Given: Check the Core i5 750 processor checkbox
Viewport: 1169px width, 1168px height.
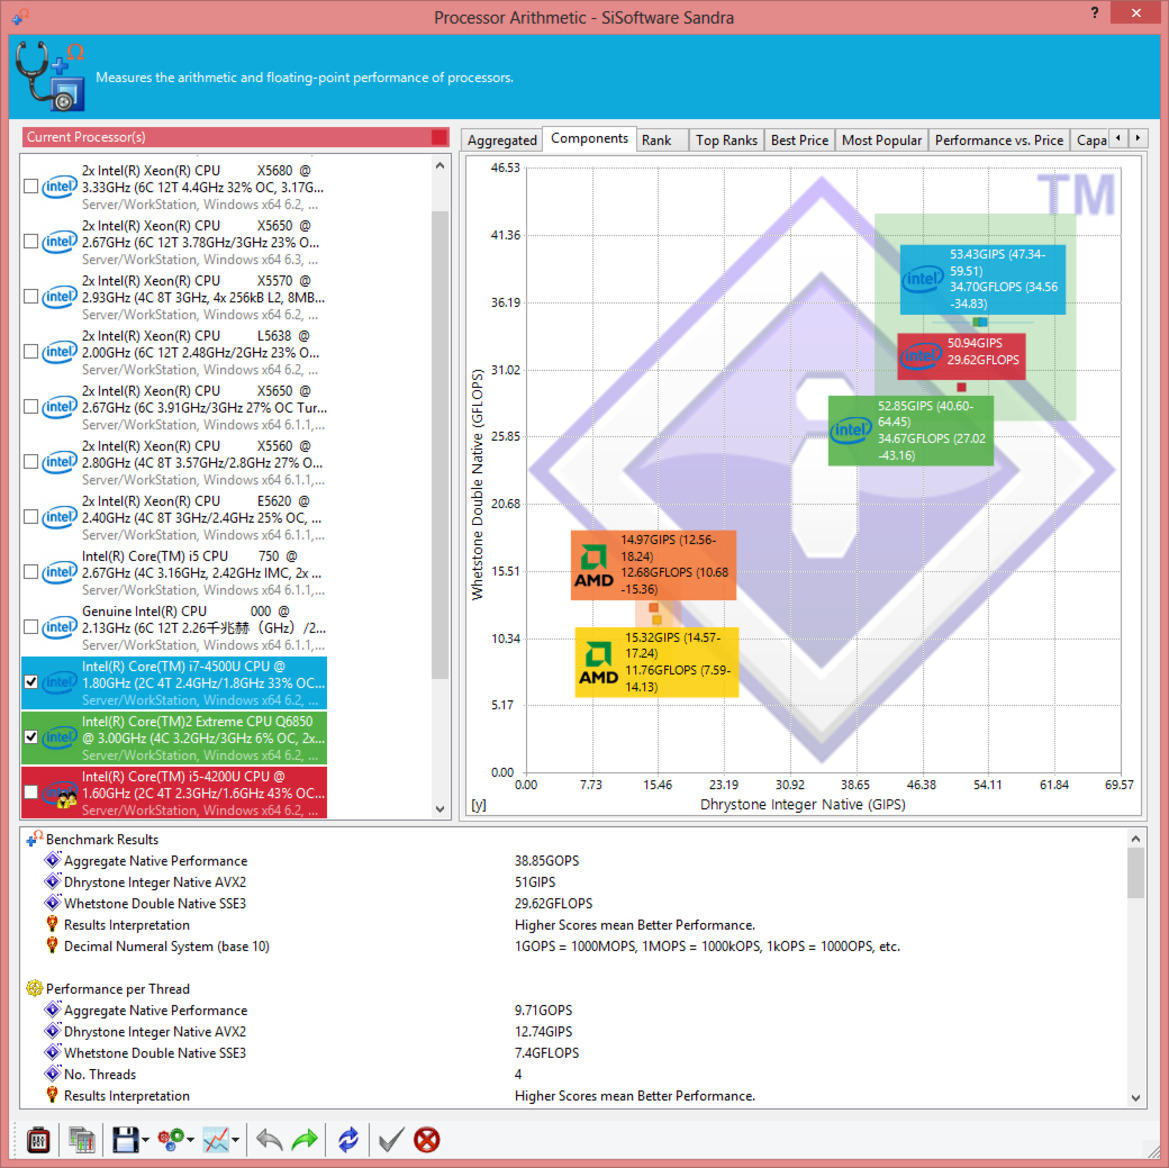Looking at the screenshot, I should click(31, 572).
